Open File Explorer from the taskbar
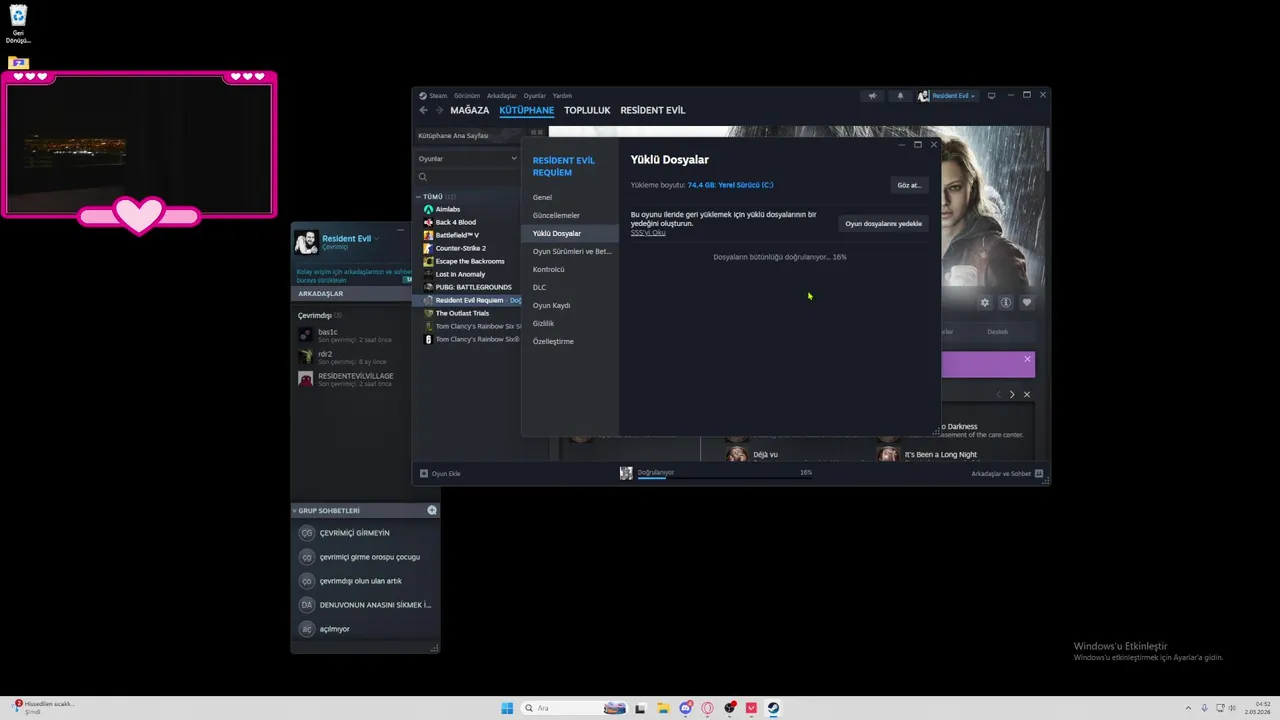Viewport: 1280px width, 720px height. point(662,708)
